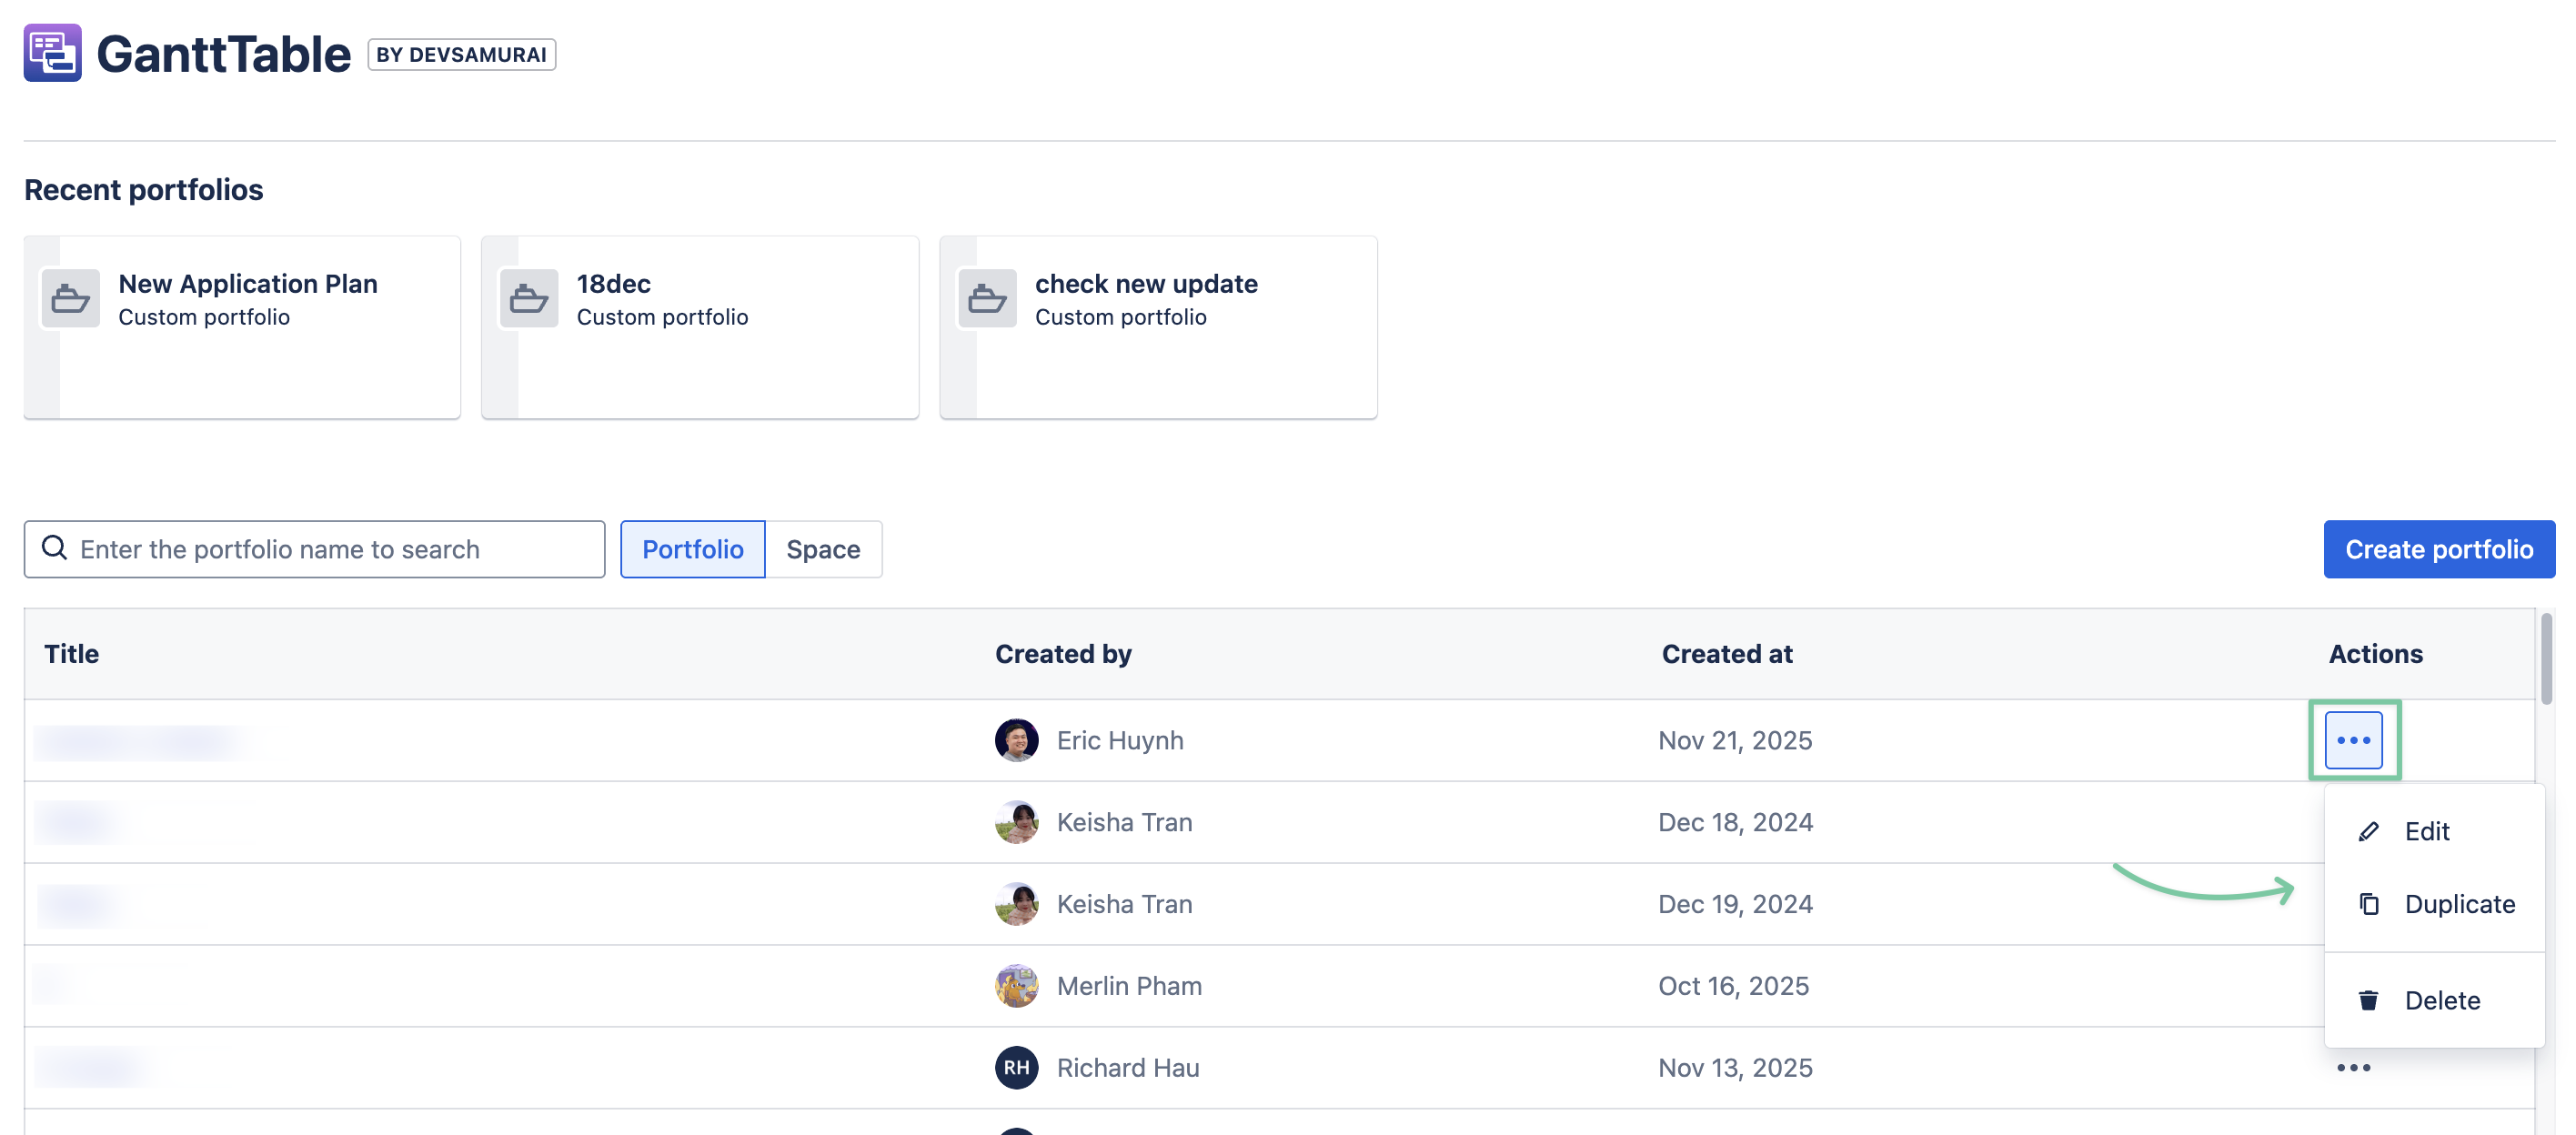
Task: Click the search magnifier icon
Action: pos(54,548)
